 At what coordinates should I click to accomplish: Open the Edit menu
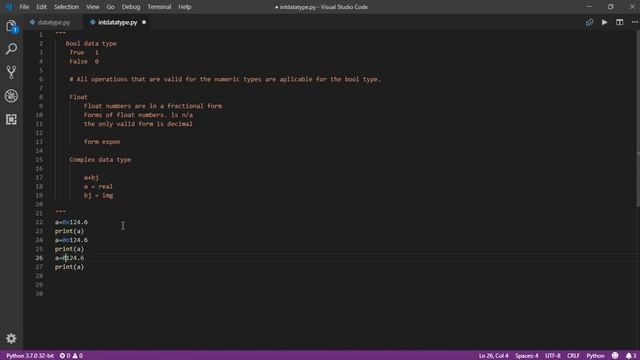point(41,7)
